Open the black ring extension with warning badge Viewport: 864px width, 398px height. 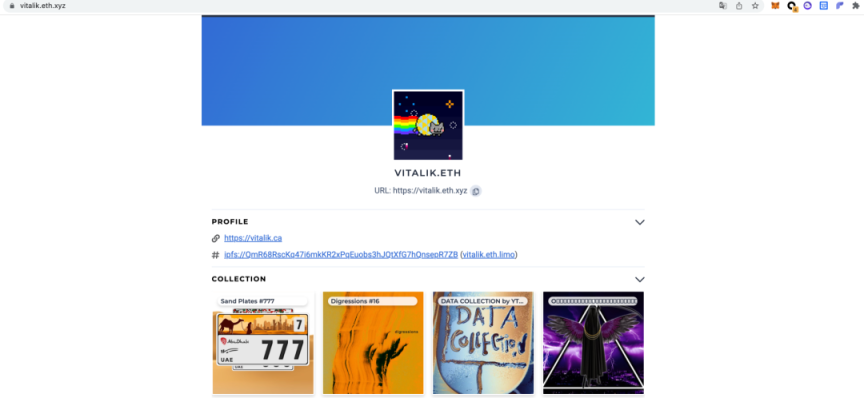(x=792, y=6)
